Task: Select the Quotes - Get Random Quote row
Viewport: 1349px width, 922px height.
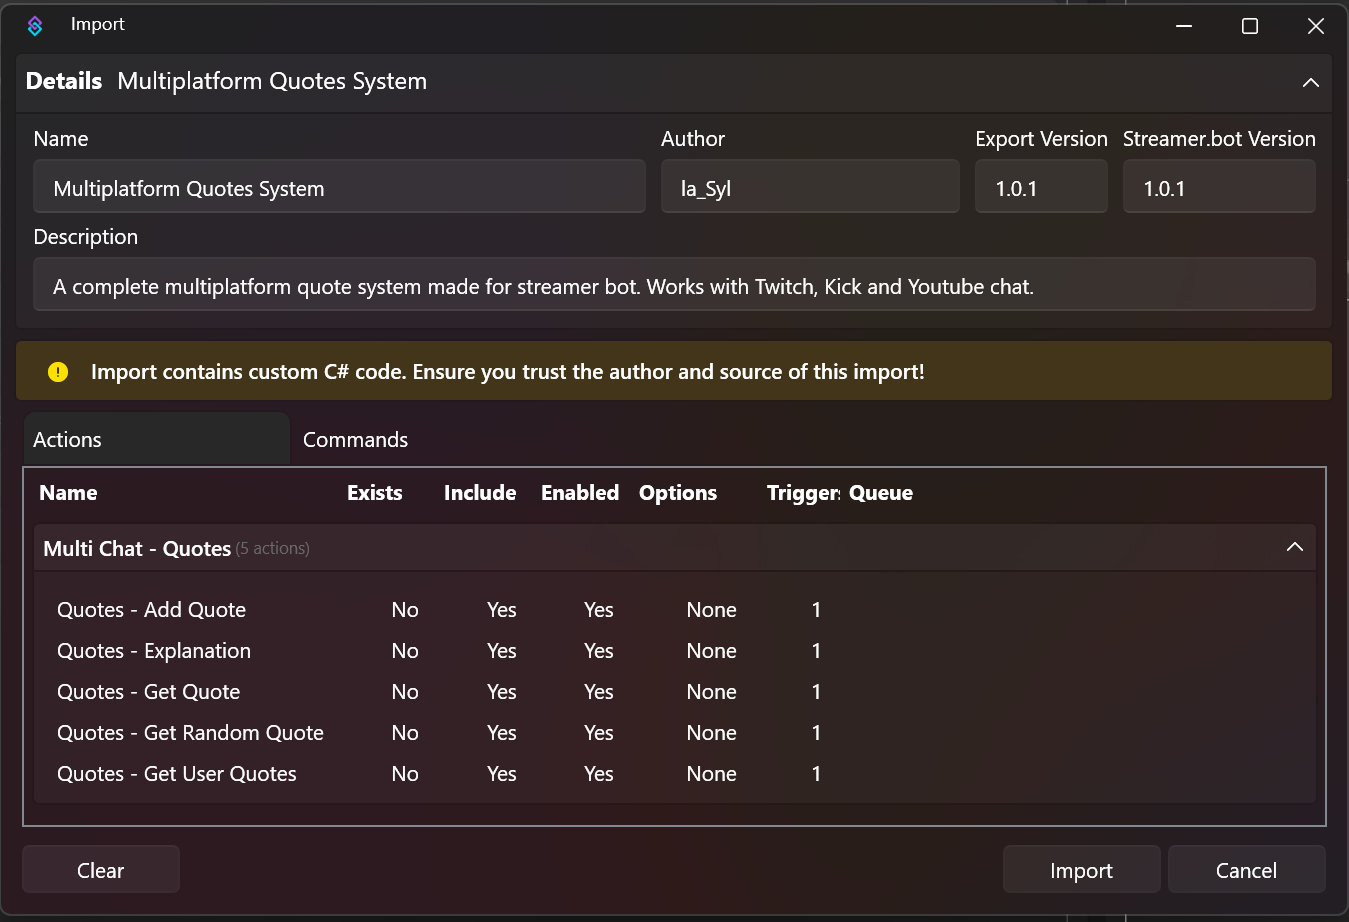Action: (190, 732)
